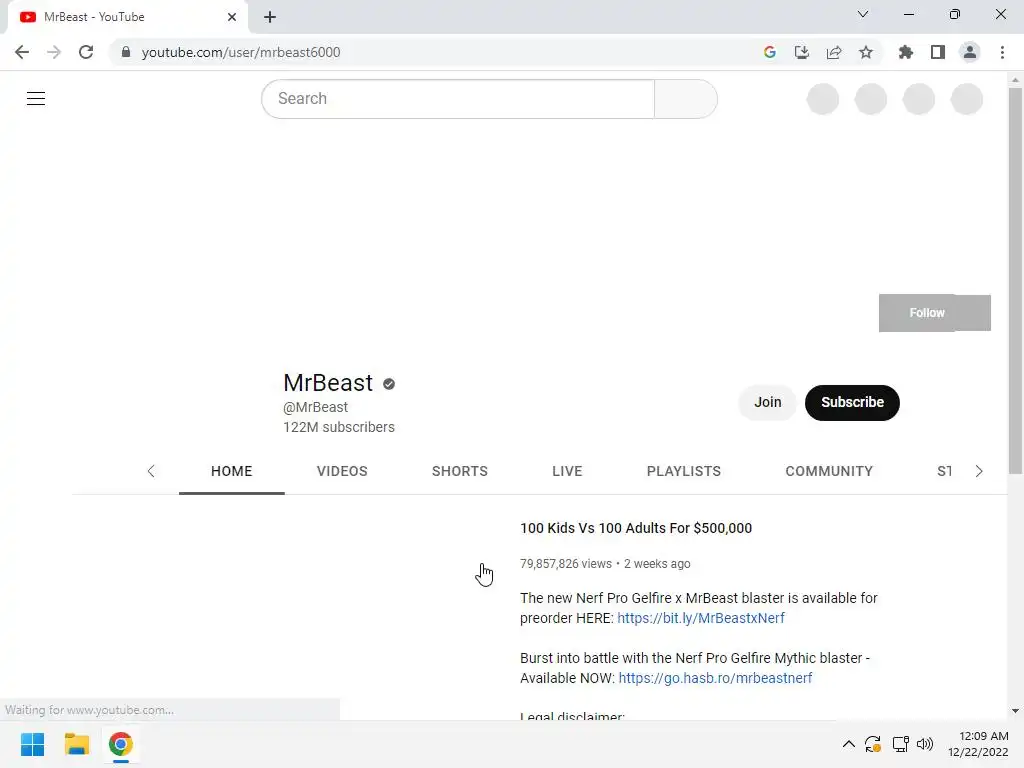
Task: Open the Chrome profile avatar
Action: (x=970, y=52)
